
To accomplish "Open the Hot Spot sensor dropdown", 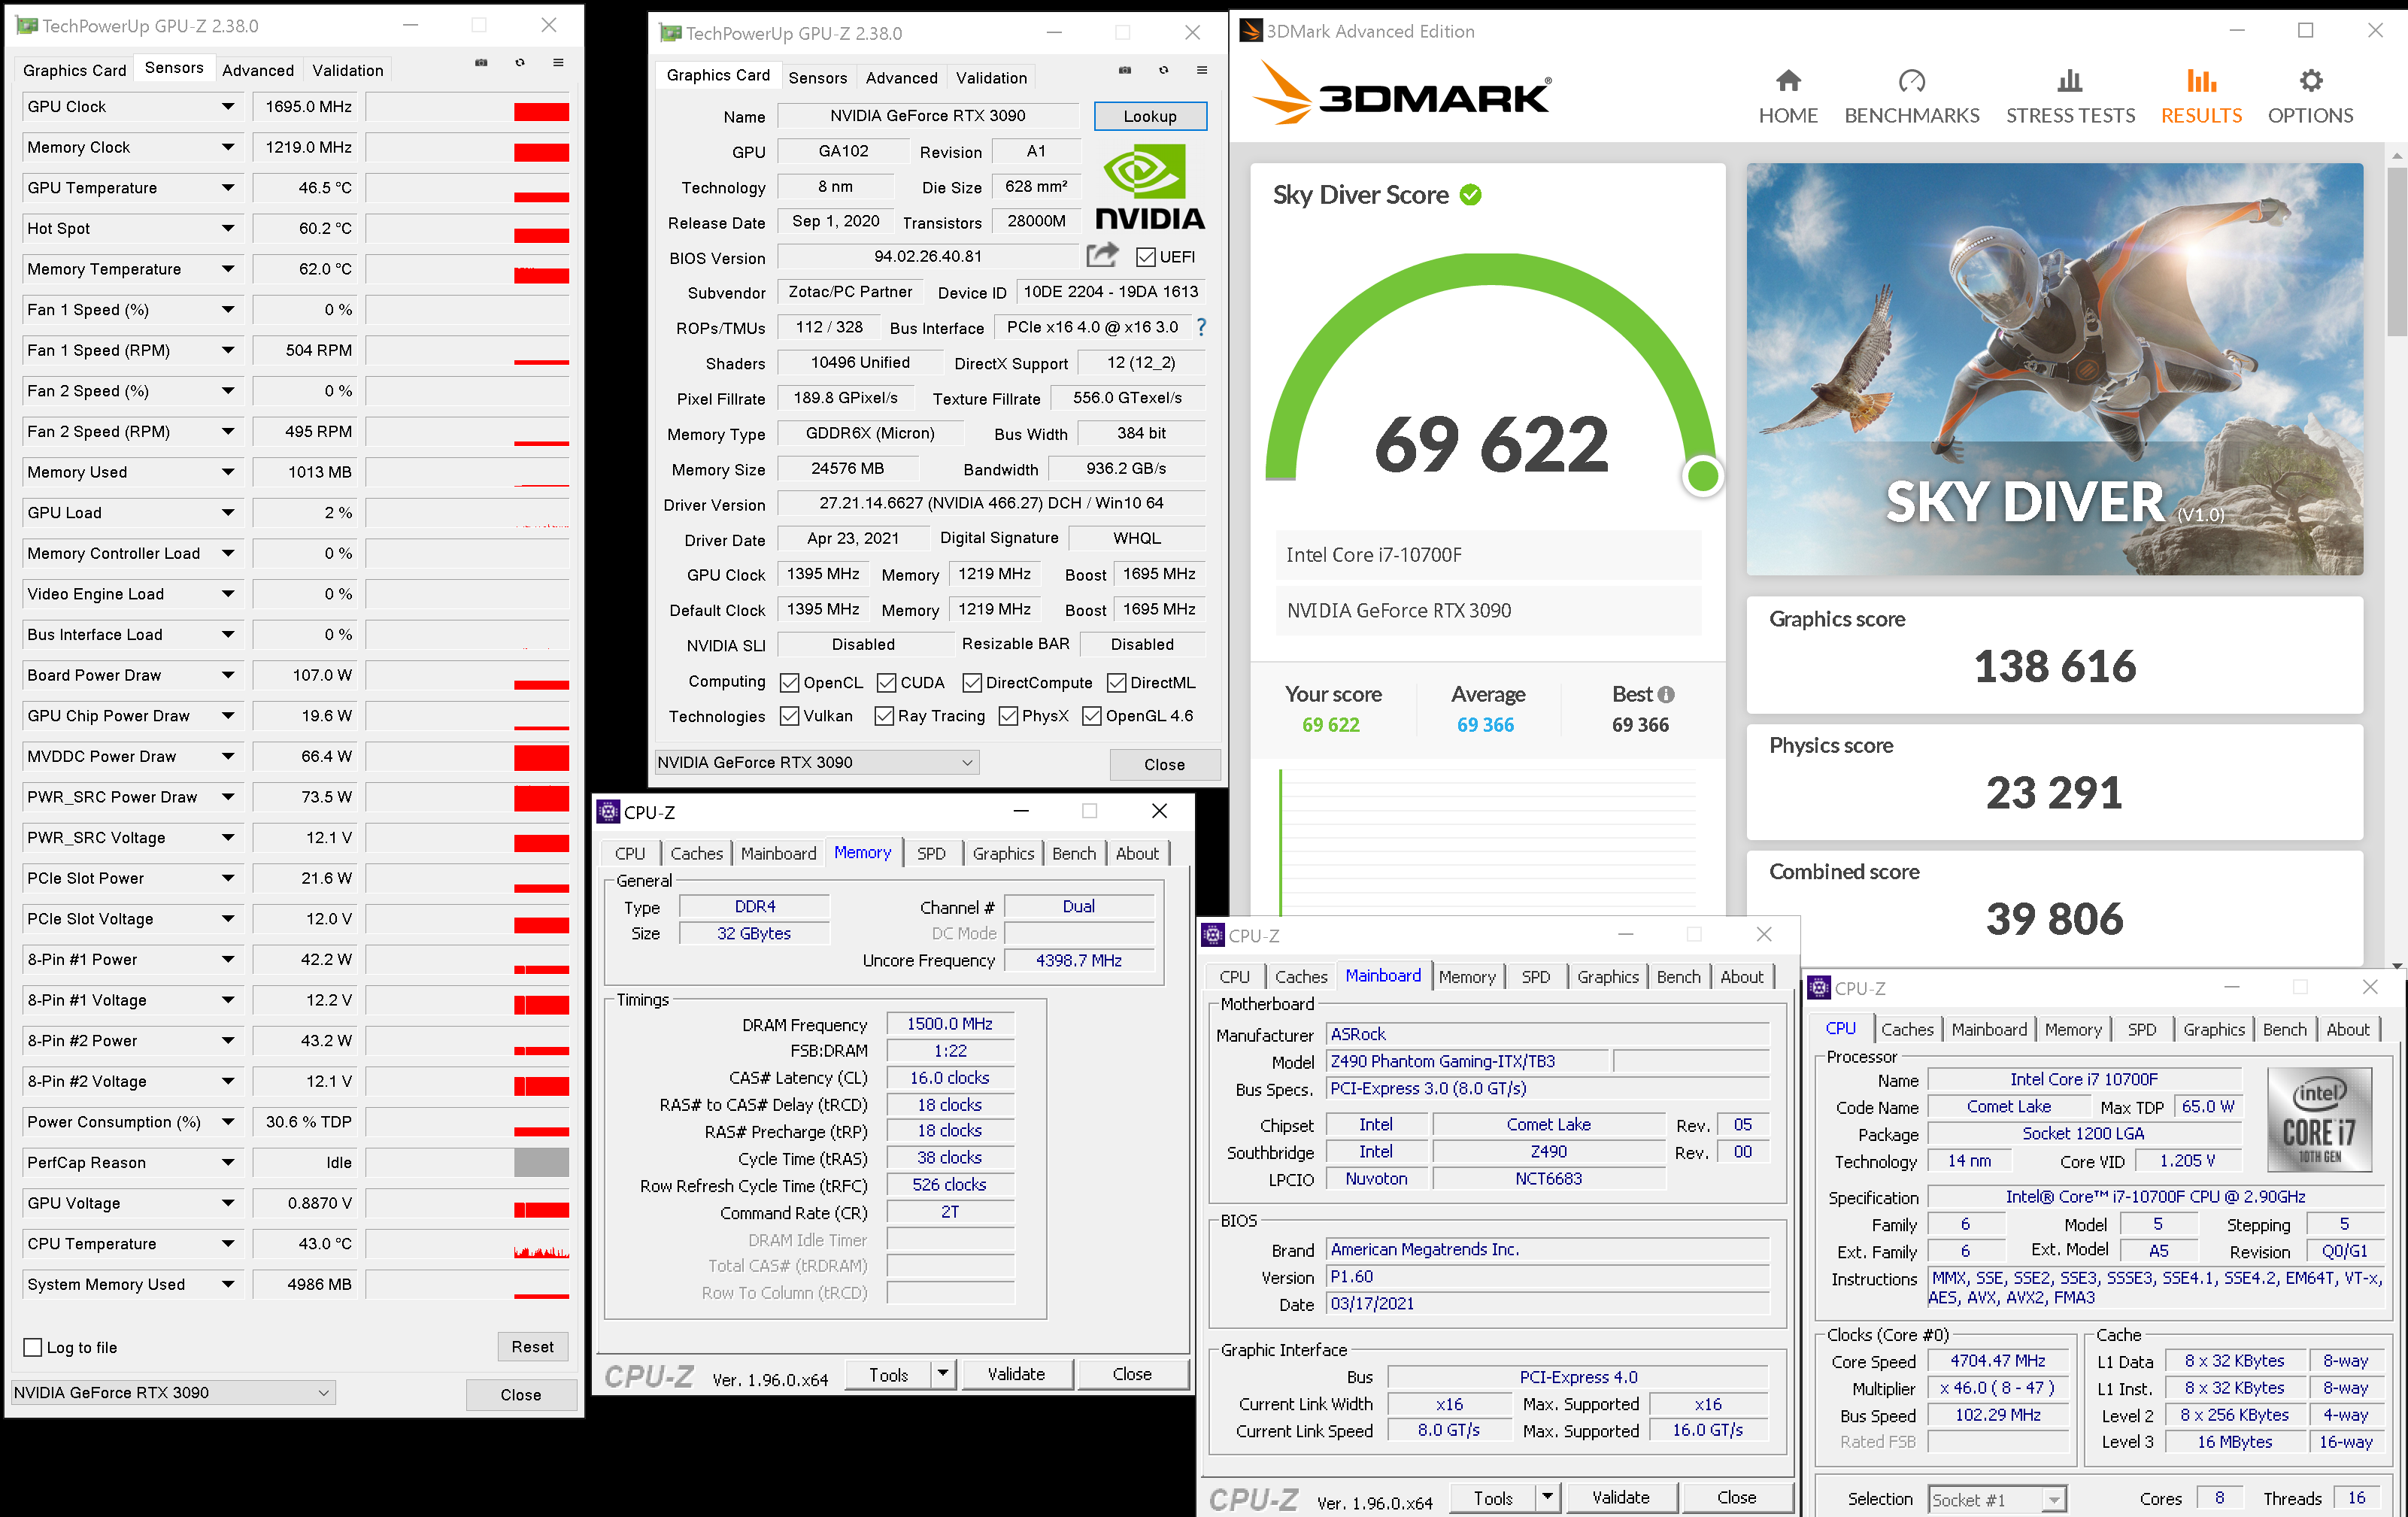I will tap(228, 228).
